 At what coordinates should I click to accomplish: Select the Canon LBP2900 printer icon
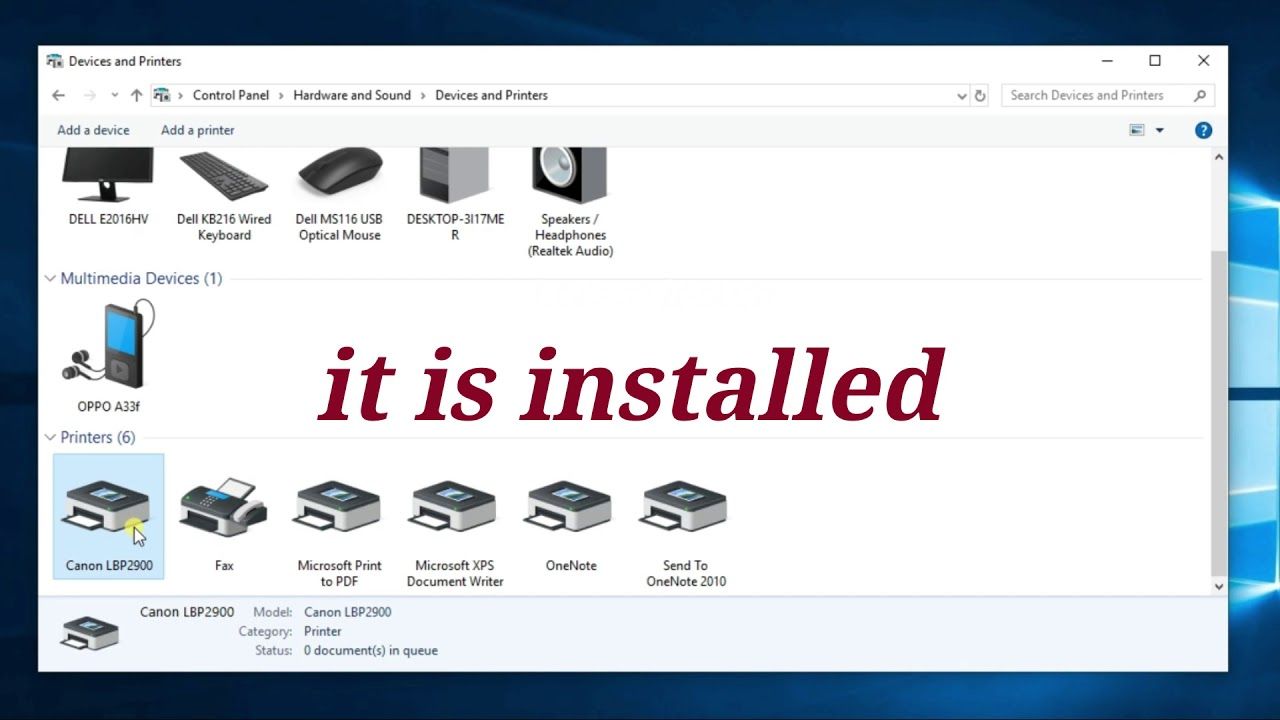[x=107, y=507]
